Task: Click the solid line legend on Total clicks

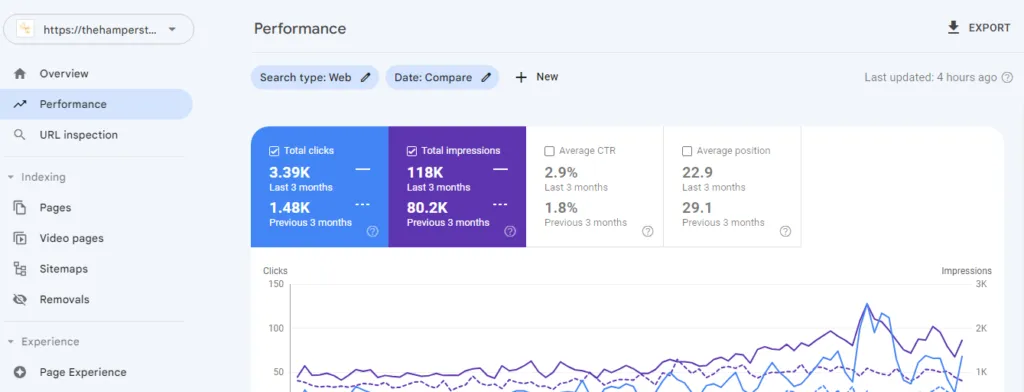Action: click(x=362, y=169)
